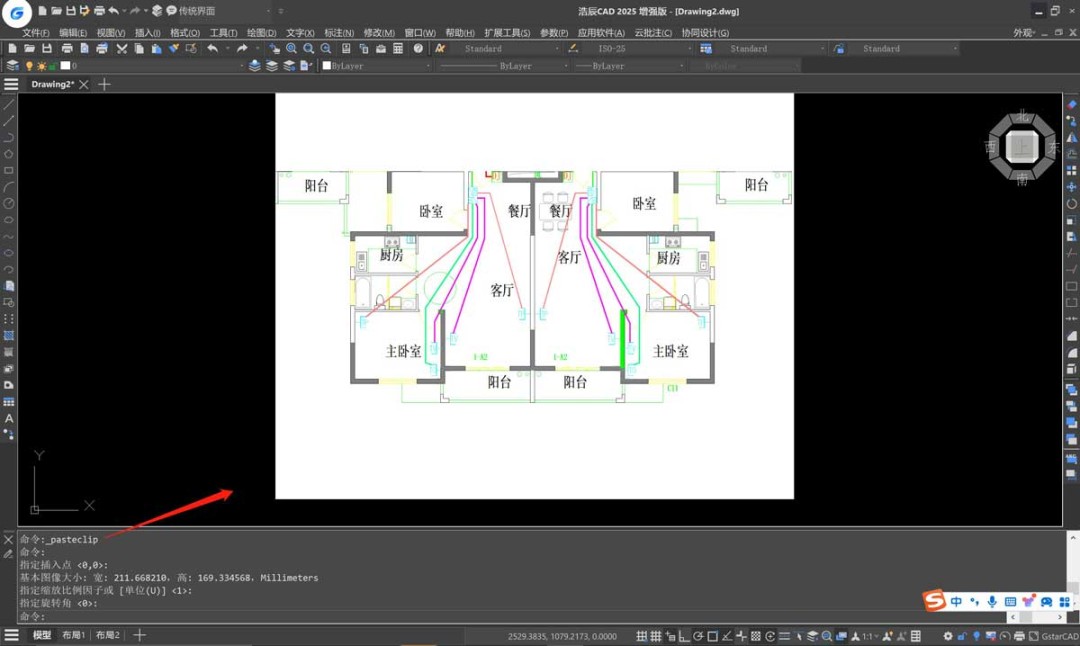
Task: Switch to the 布局1 layout tab
Action: pos(74,635)
